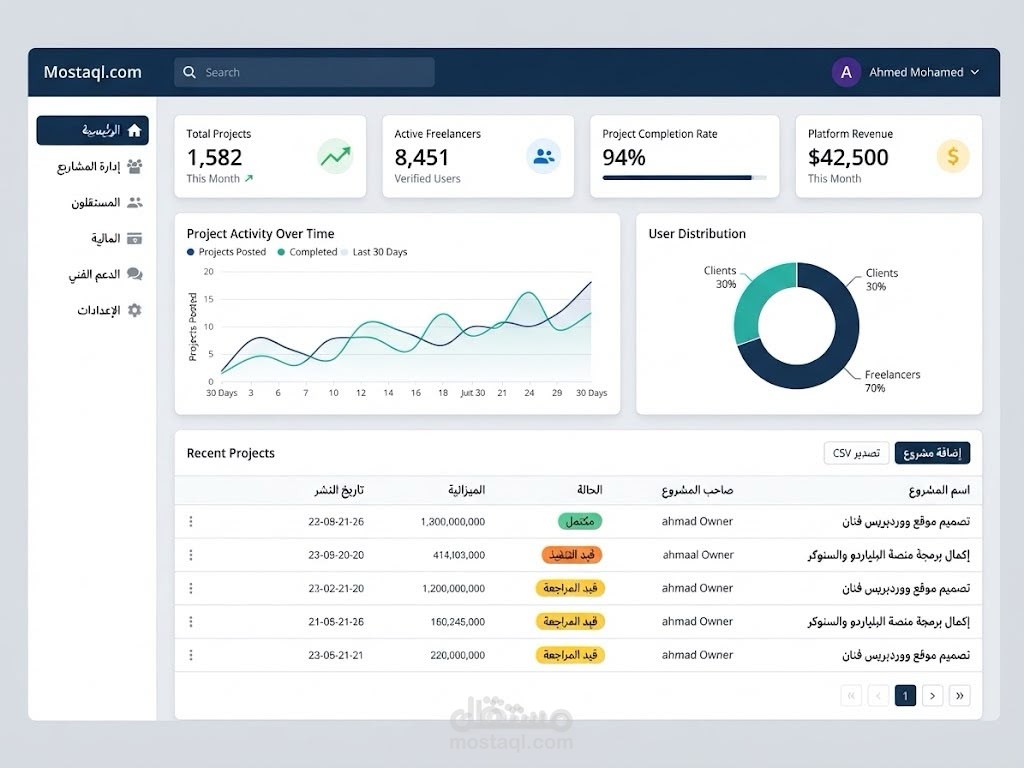Select the home icon in sidebar
This screenshot has width=1024, height=768.
135,130
